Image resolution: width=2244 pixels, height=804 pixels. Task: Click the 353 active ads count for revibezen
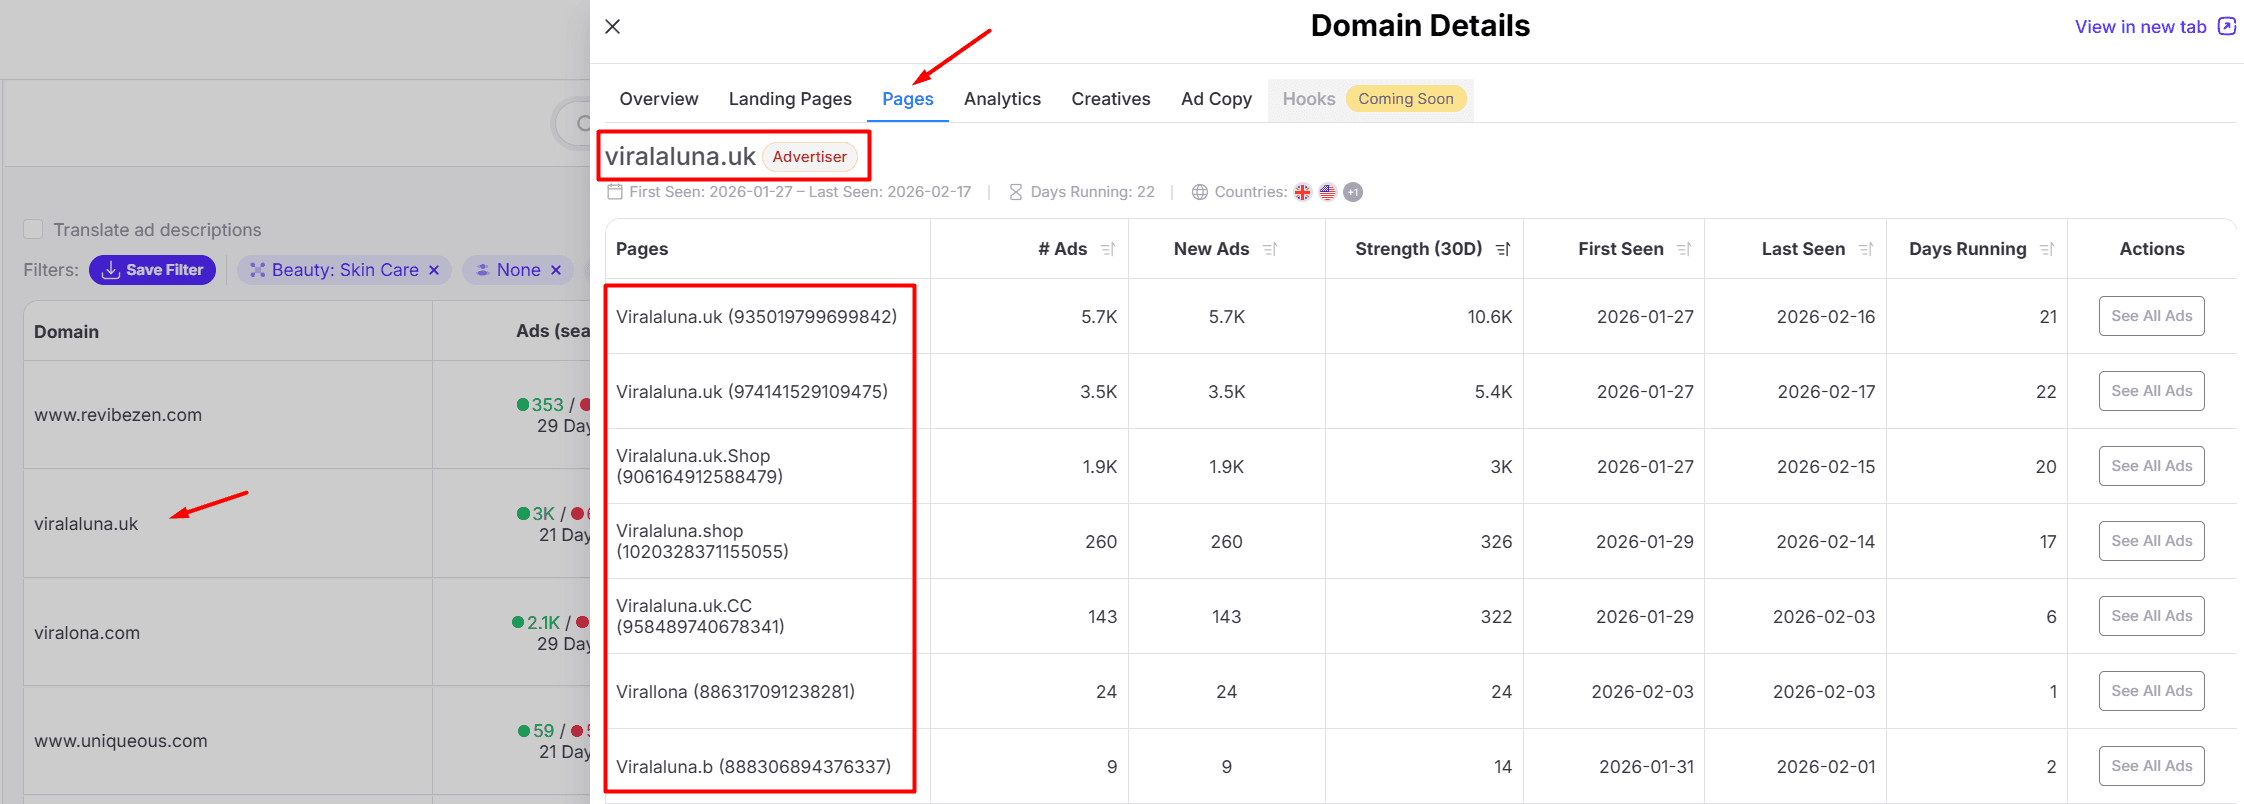(x=547, y=405)
